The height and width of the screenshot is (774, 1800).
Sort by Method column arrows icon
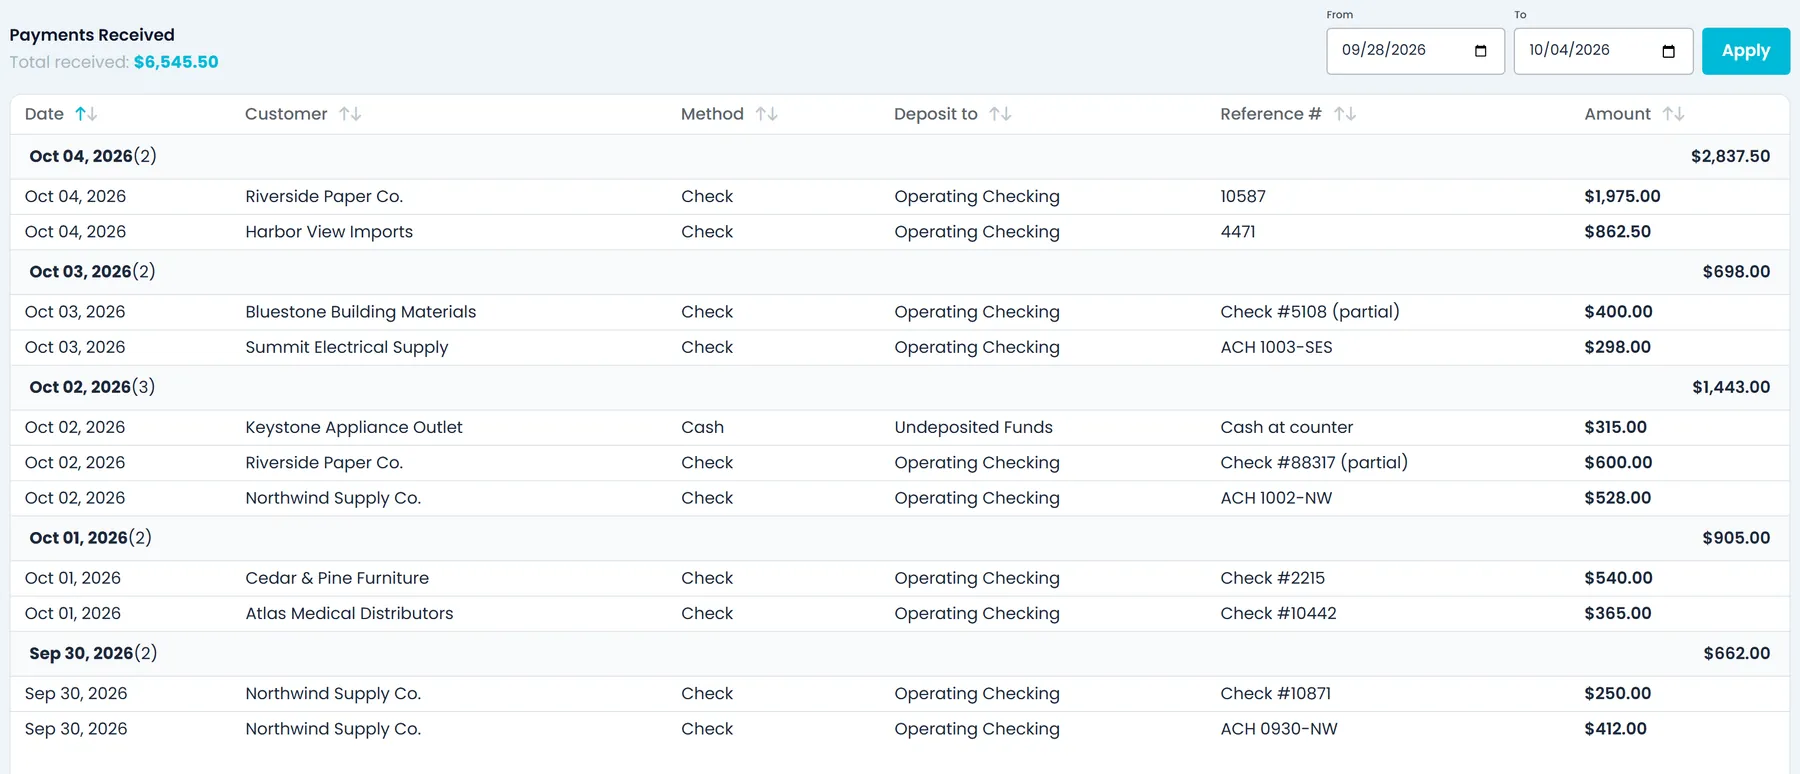click(x=767, y=114)
